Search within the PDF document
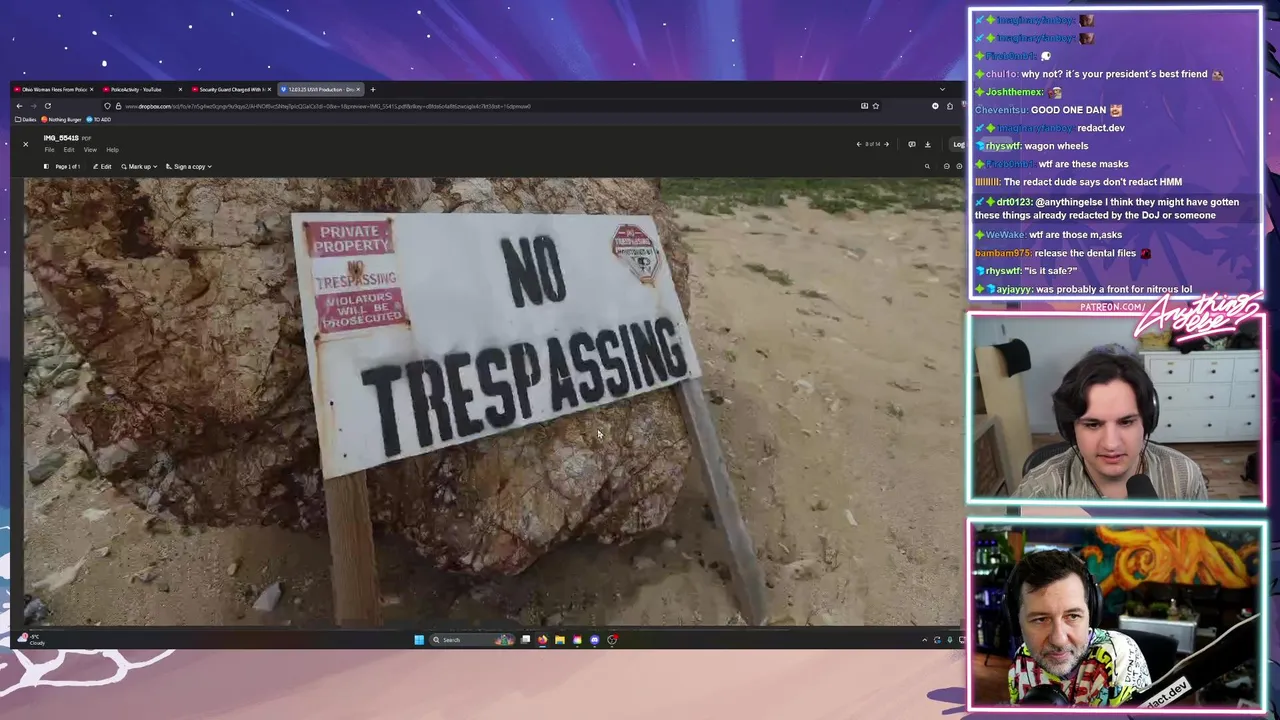 click(x=927, y=166)
